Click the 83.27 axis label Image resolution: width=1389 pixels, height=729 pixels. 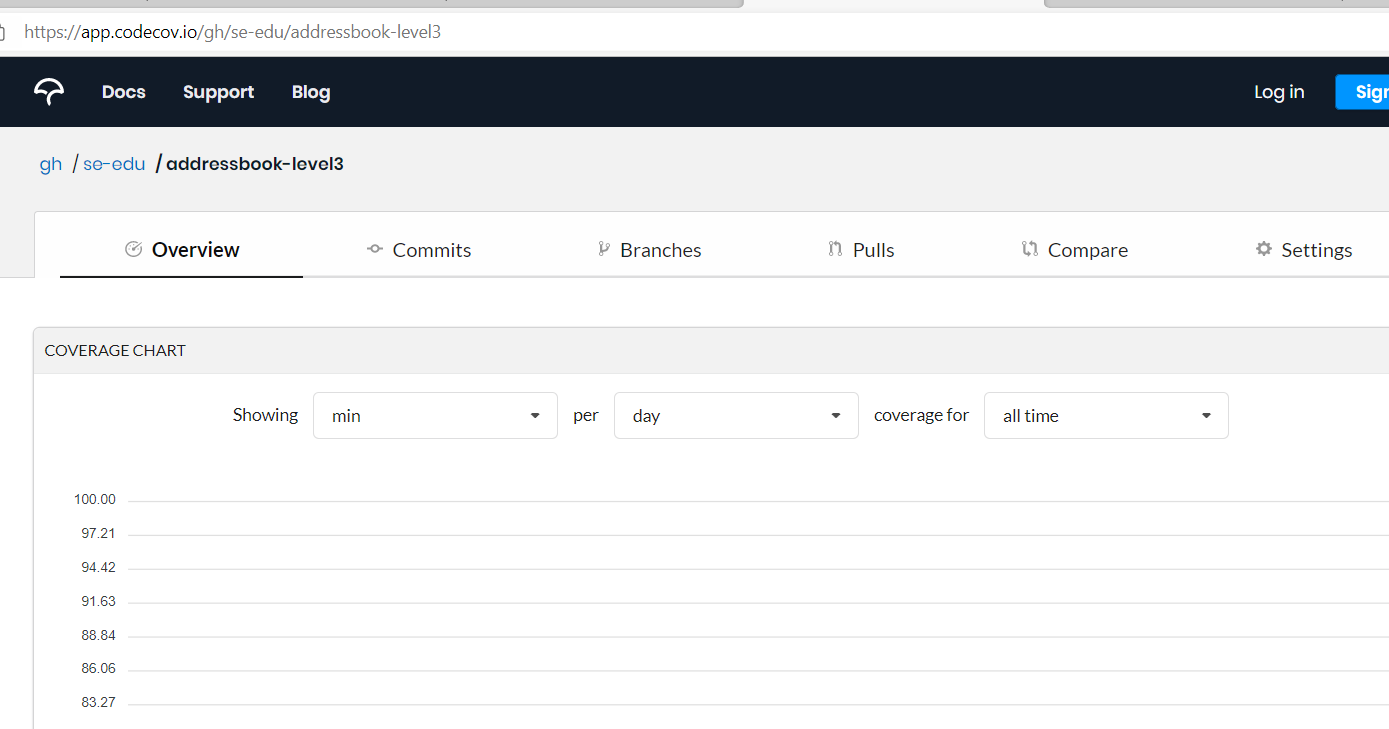[98, 703]
